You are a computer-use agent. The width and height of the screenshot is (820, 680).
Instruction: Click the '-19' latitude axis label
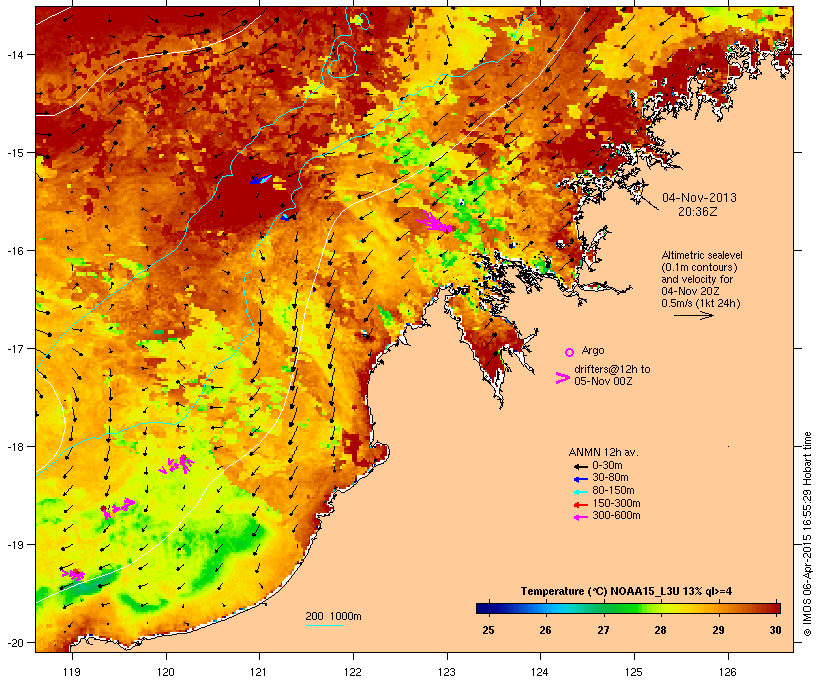14,545
